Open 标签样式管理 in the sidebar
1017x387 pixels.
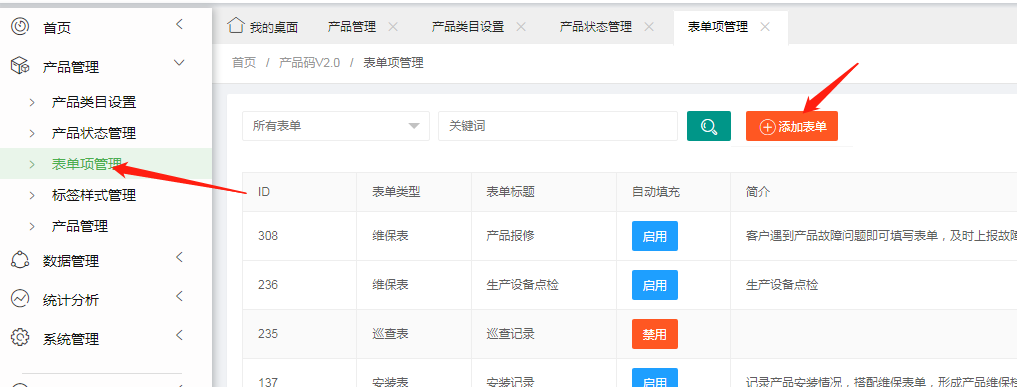coord(93,195)
